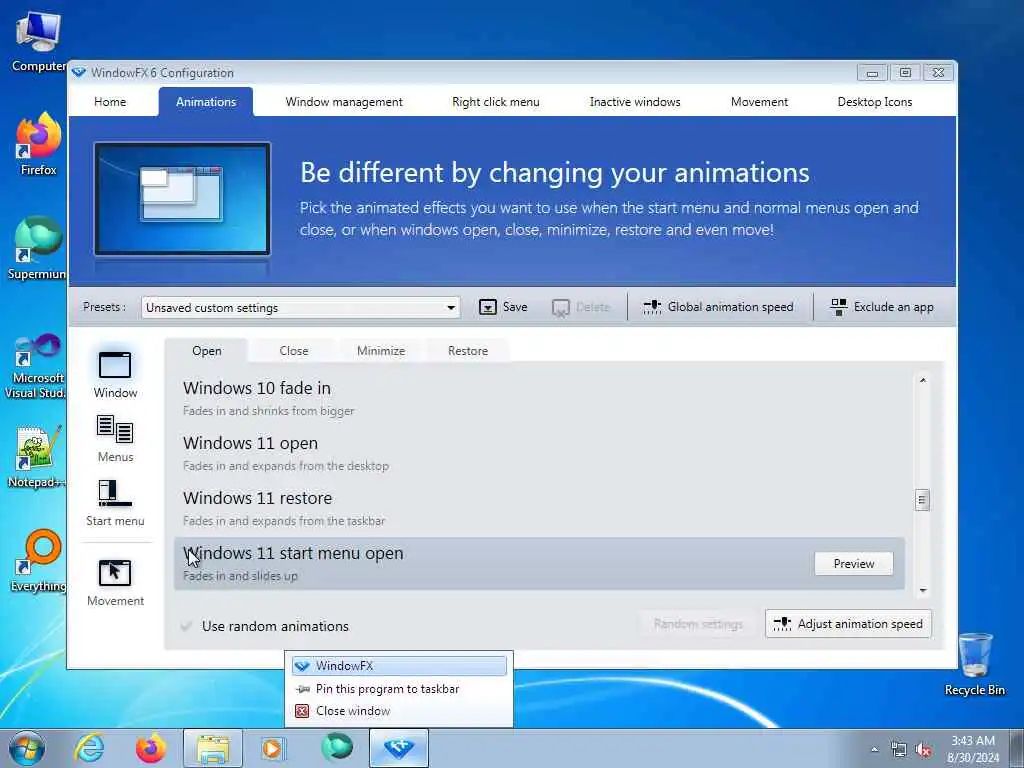Open the Computer desktop icon
This screenshot has width=1024, height=768.
[38, 40]
